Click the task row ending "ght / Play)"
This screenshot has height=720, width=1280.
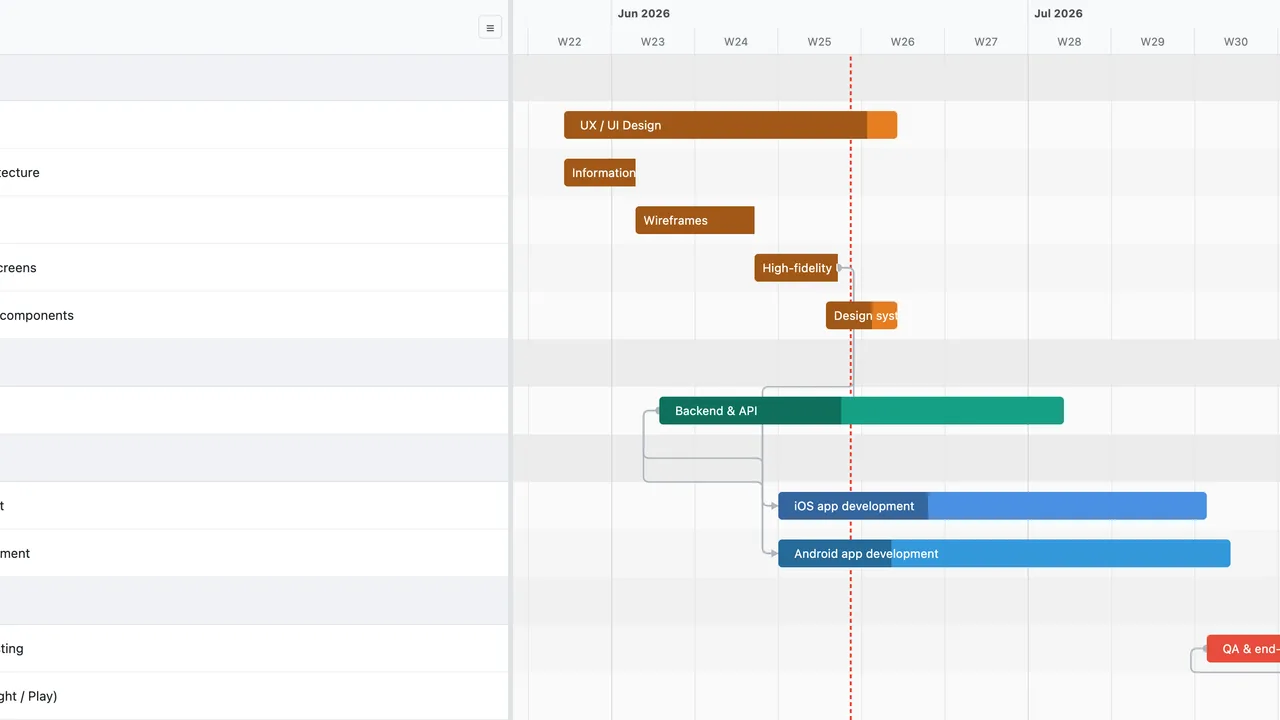[254, 696]
